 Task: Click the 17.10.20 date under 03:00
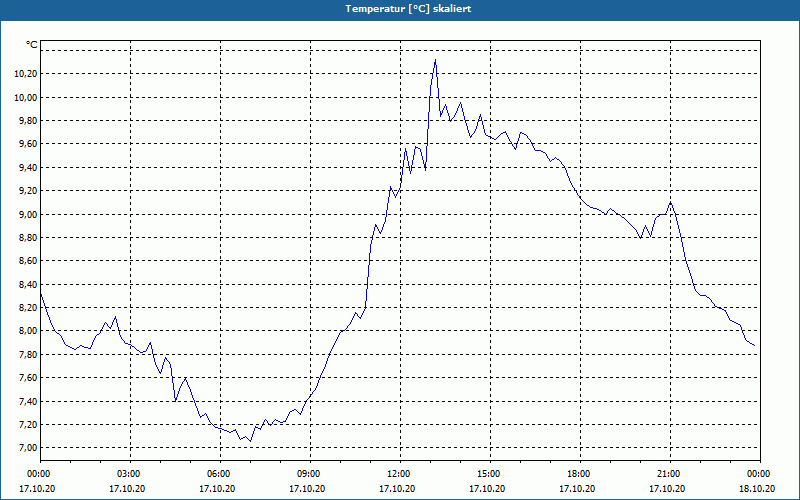127,488
